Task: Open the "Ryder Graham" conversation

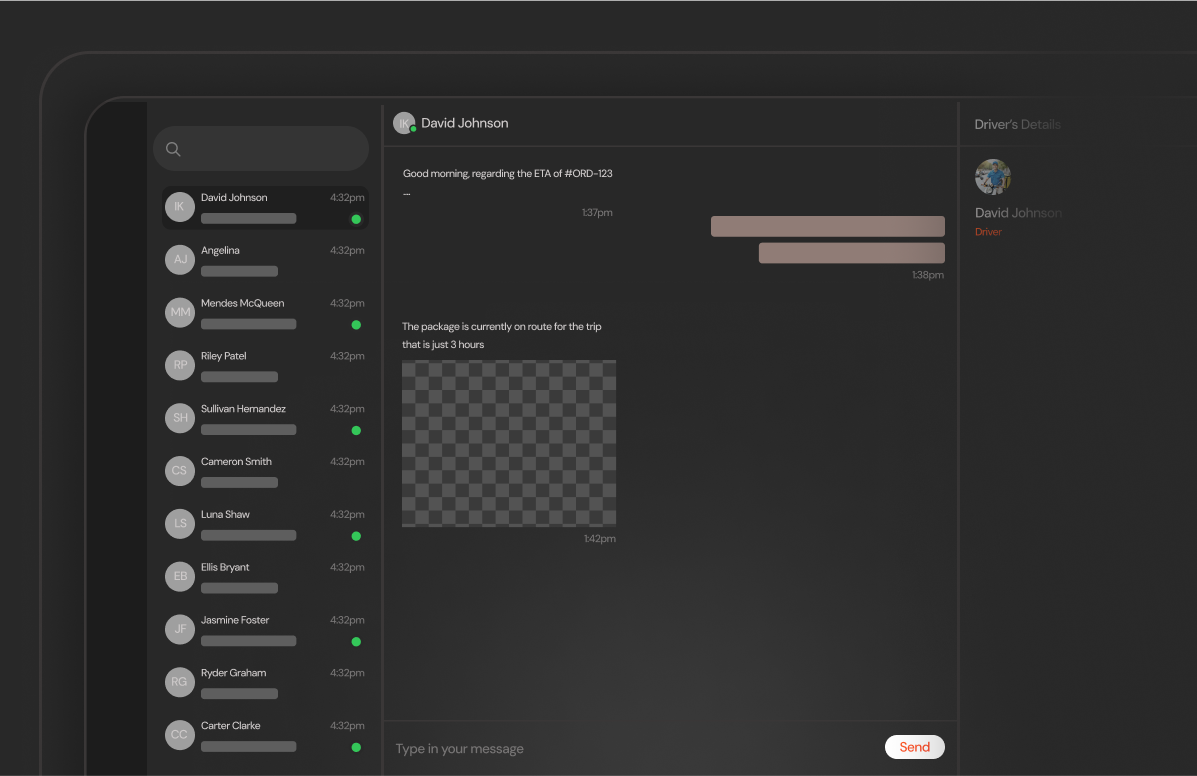Action: coord(233,673)
